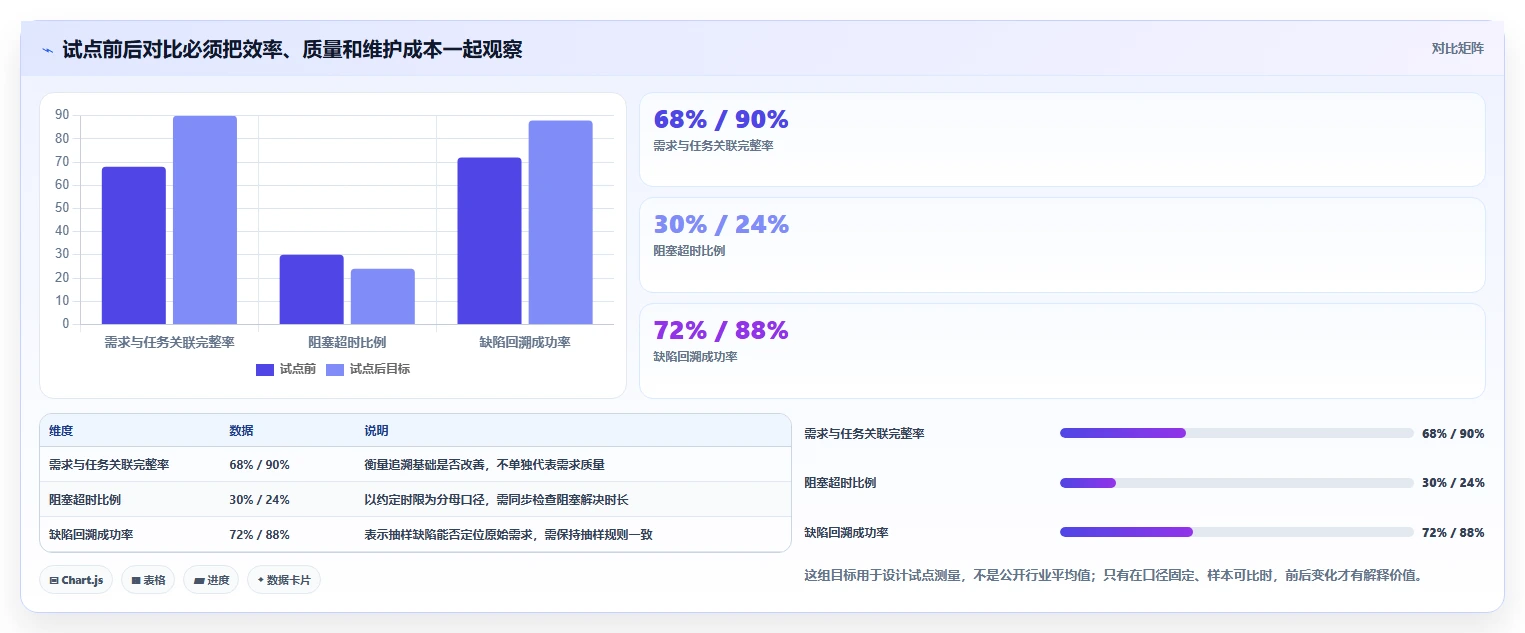Click the icon inside the 进度 chip
This screenshot has width=1525, height=633.
198,580
